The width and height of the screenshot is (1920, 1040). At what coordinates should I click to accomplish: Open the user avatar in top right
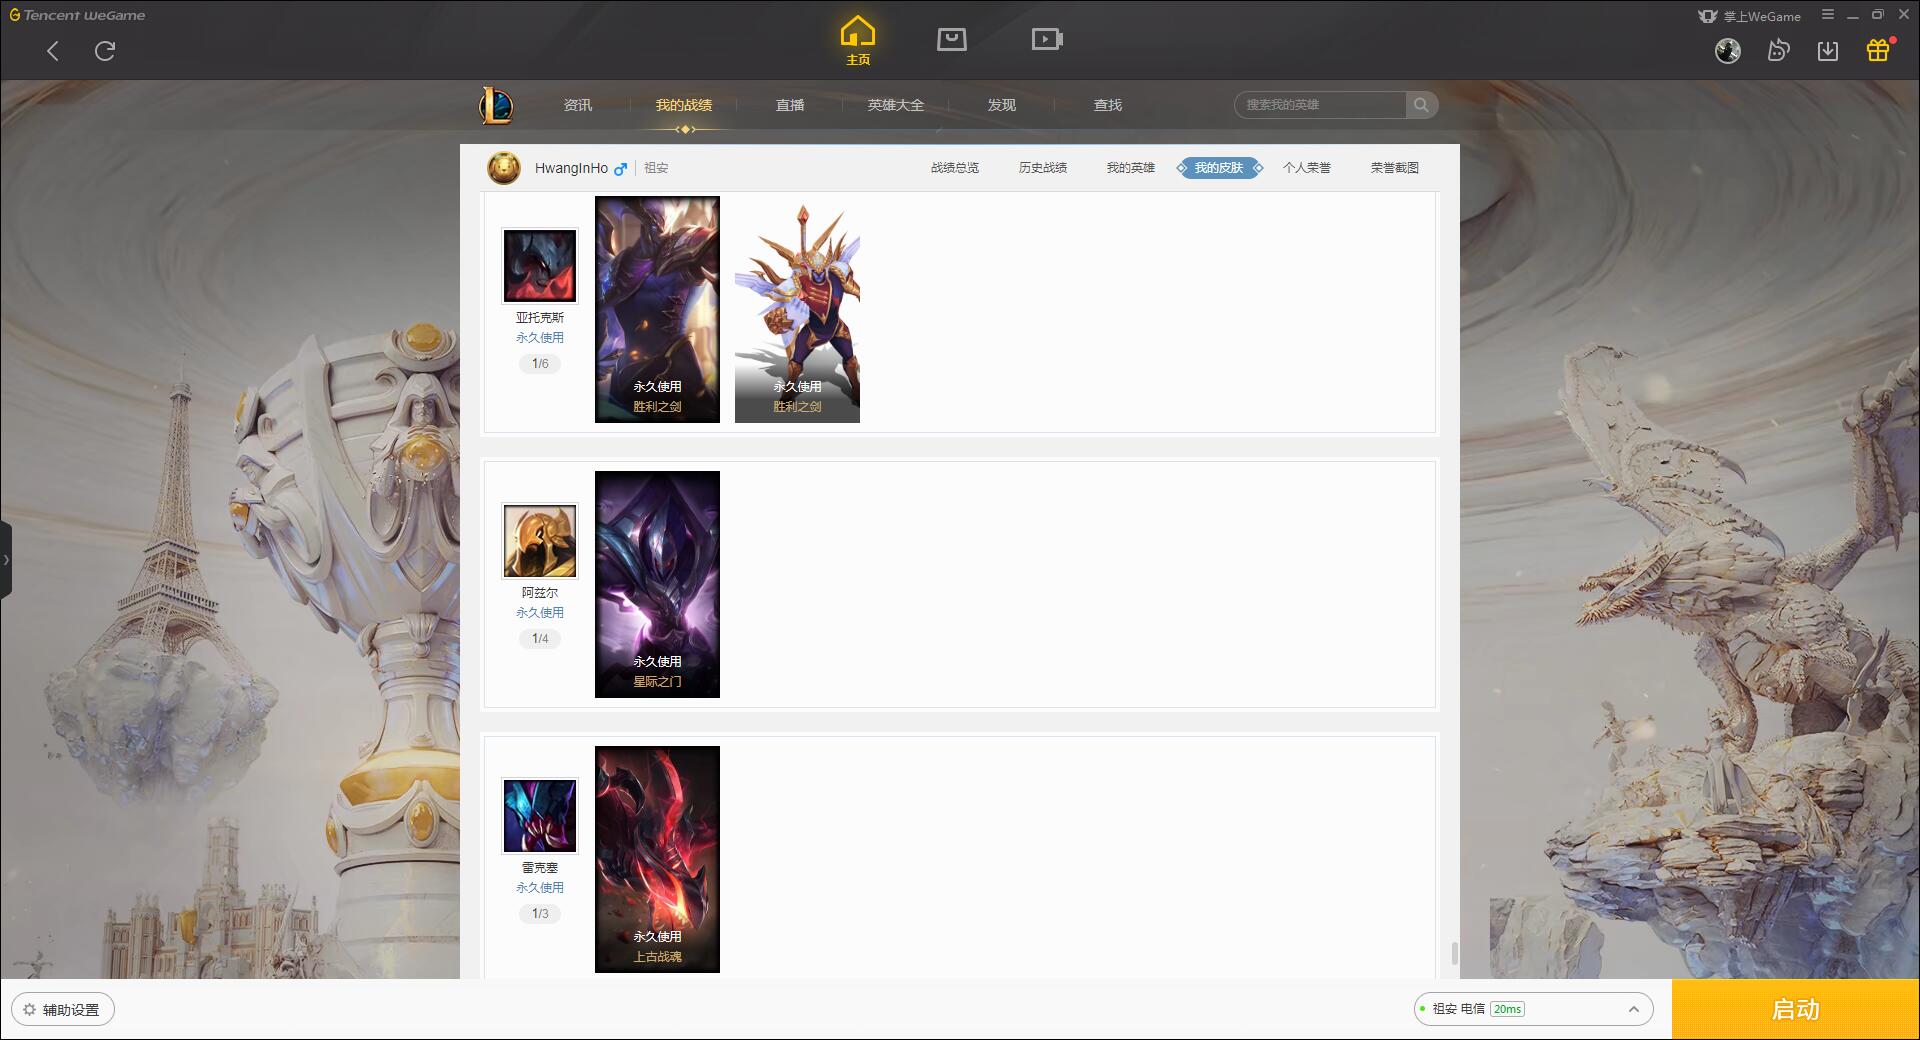point(1728,51)
